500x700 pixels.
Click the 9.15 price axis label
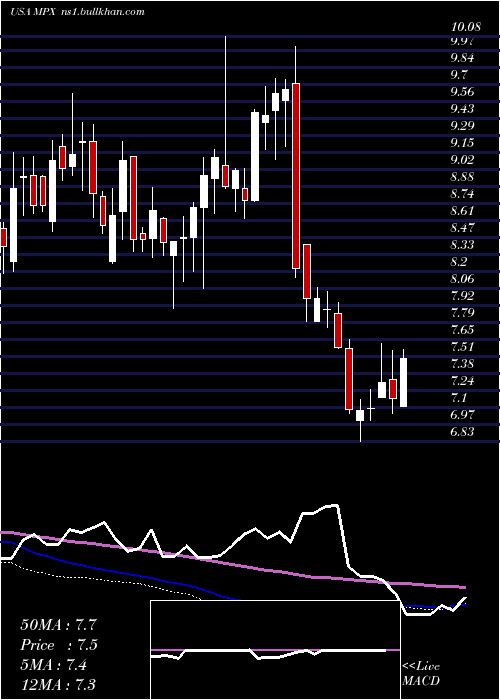[464, 143]
